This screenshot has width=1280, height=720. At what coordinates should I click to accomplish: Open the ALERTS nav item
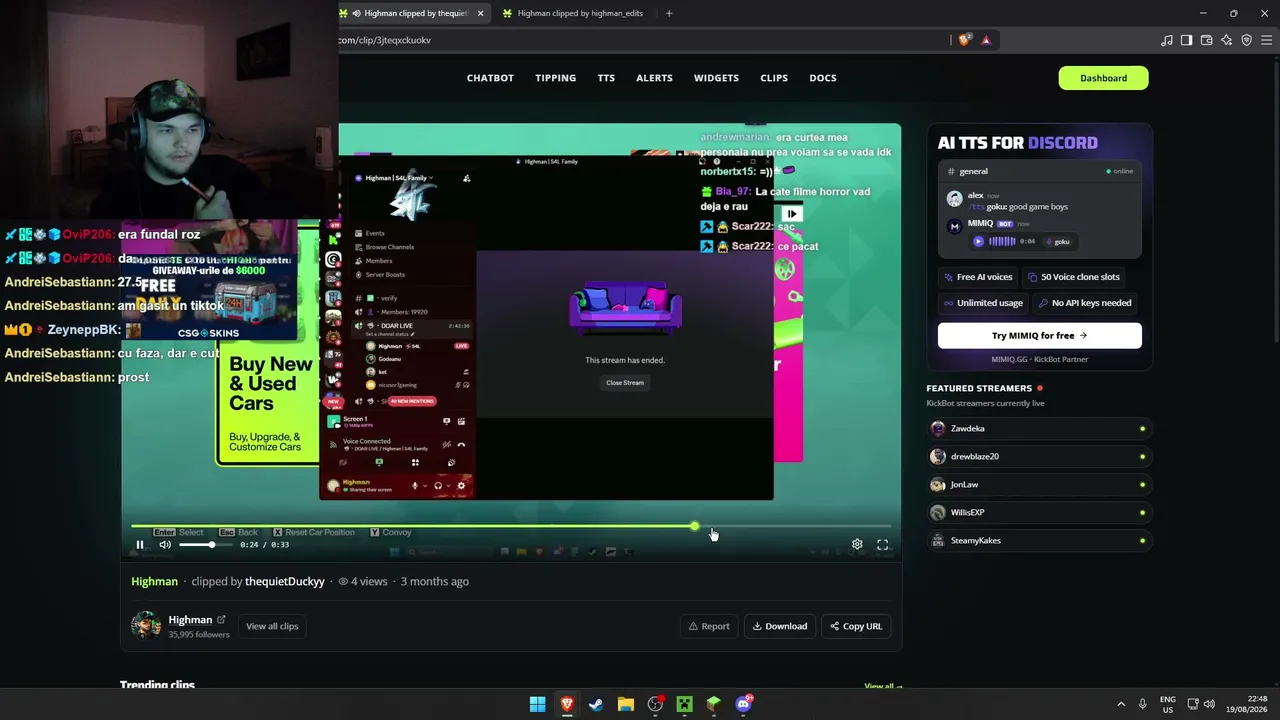(654, 78)
